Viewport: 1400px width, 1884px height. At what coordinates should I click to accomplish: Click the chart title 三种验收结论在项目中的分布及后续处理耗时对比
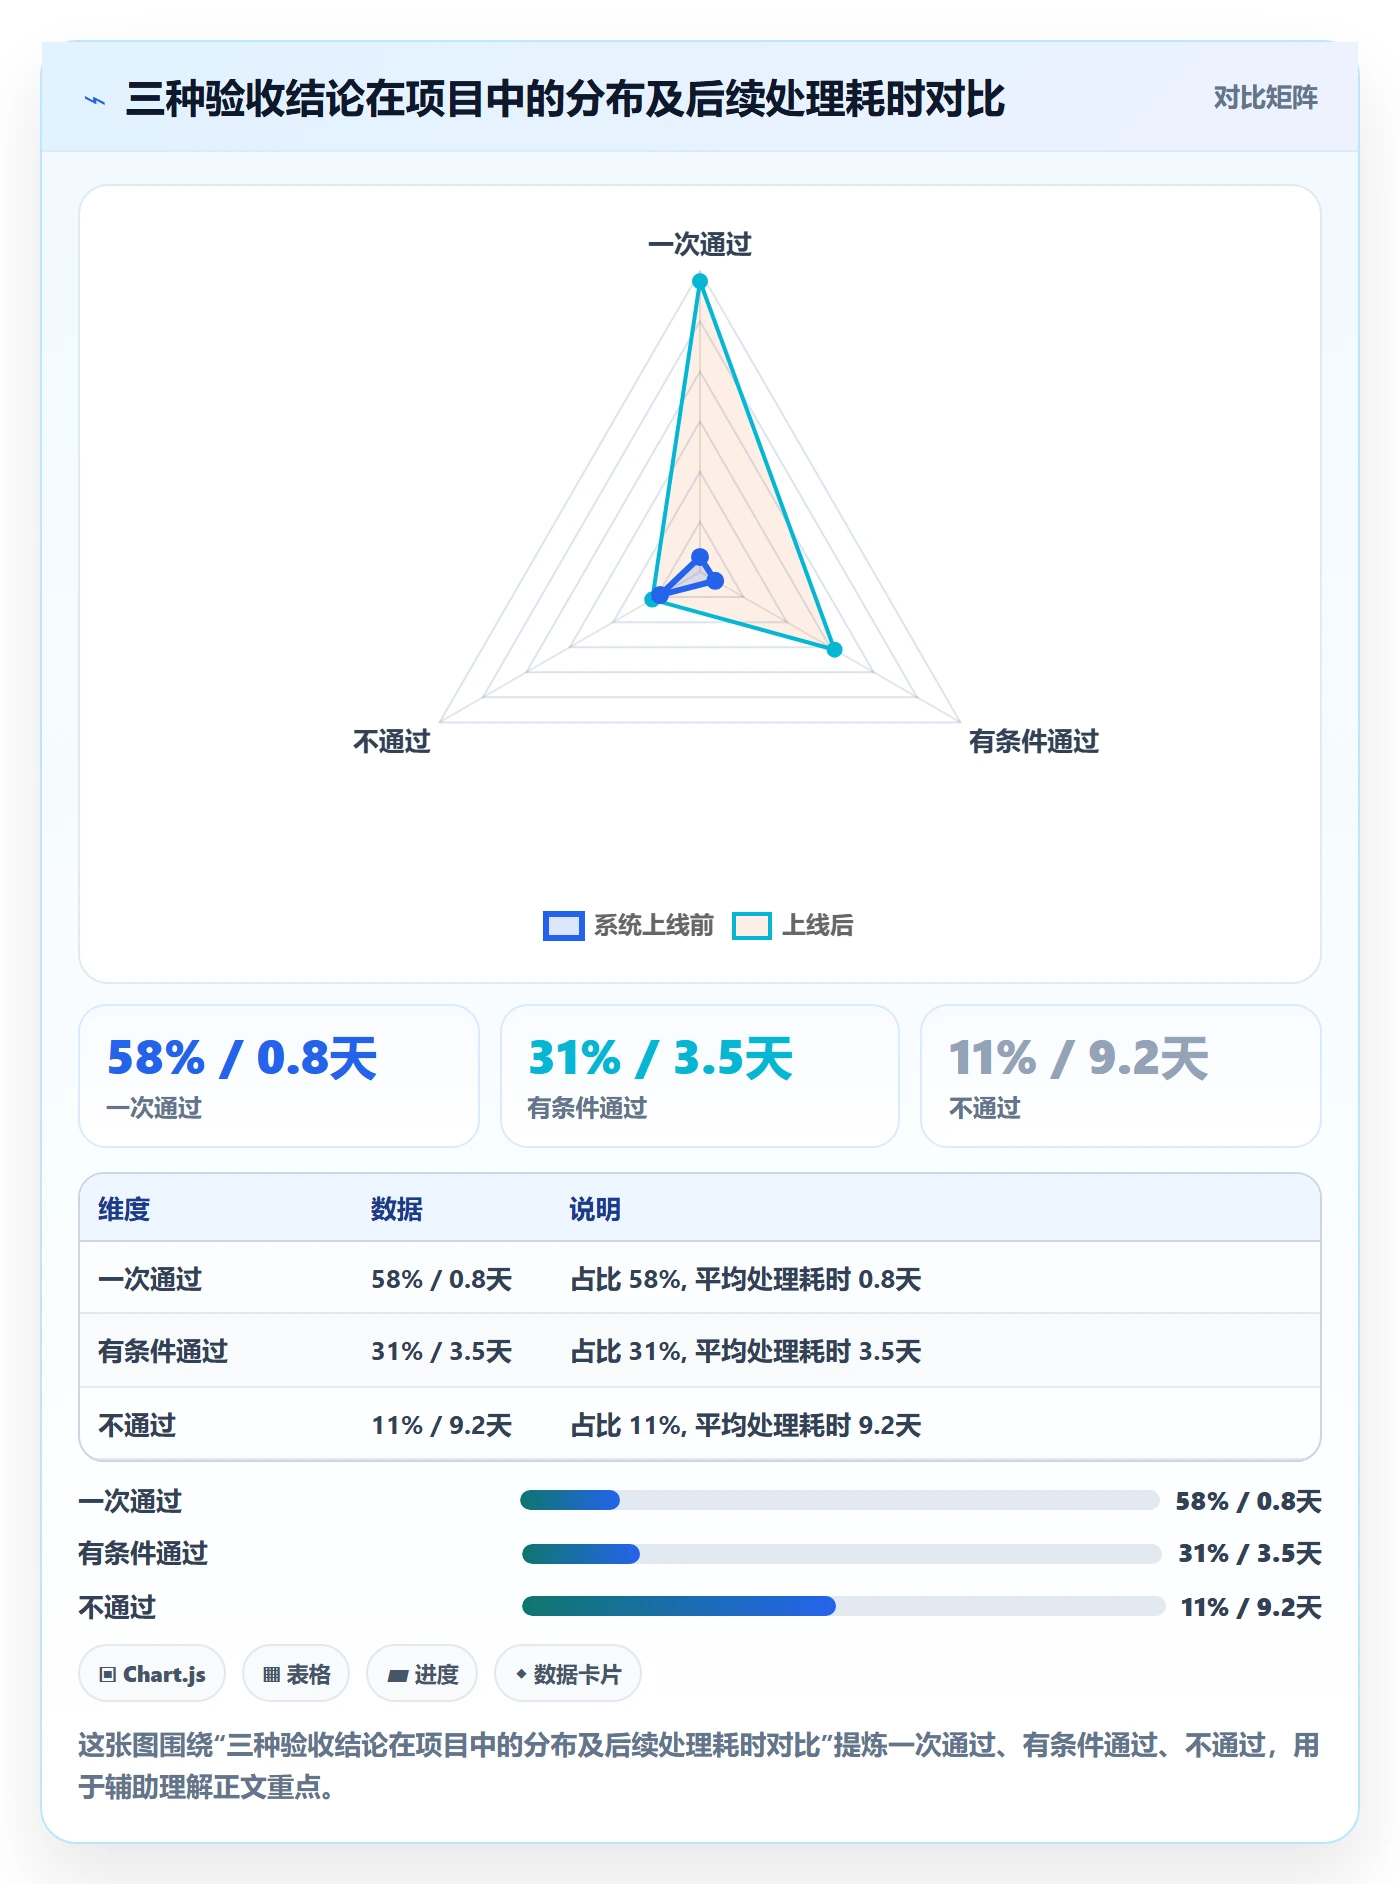click(565, 99)
